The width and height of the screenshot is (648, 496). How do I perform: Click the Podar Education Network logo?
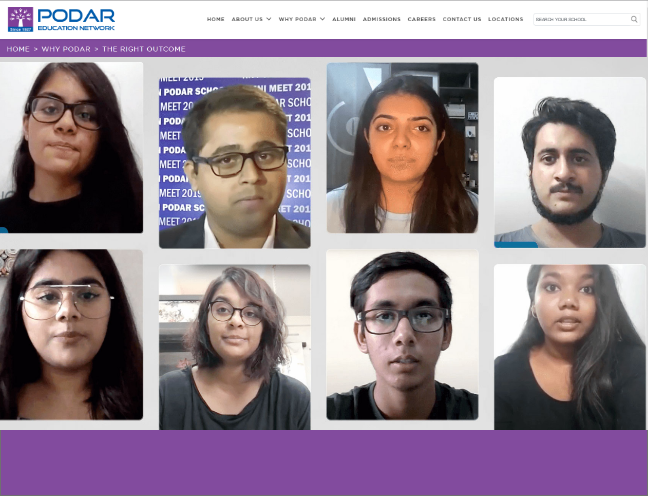coord(61,19)
